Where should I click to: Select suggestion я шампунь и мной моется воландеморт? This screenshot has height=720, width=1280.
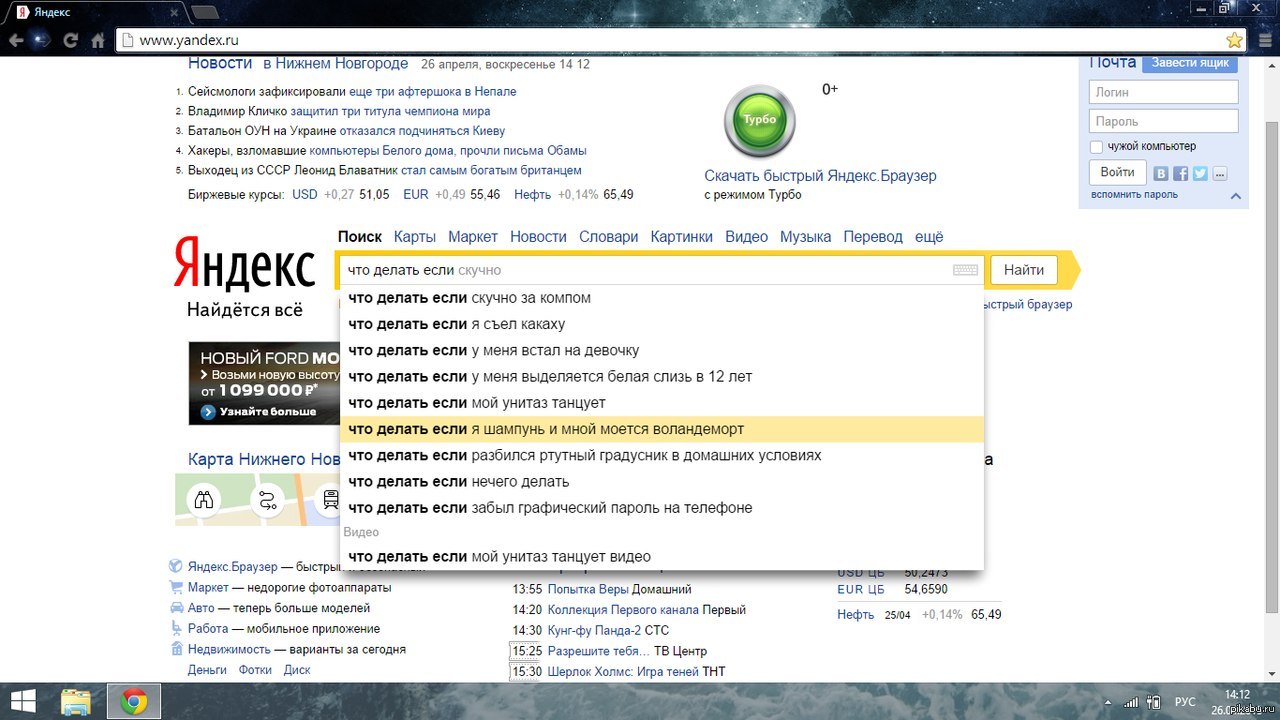662,429
